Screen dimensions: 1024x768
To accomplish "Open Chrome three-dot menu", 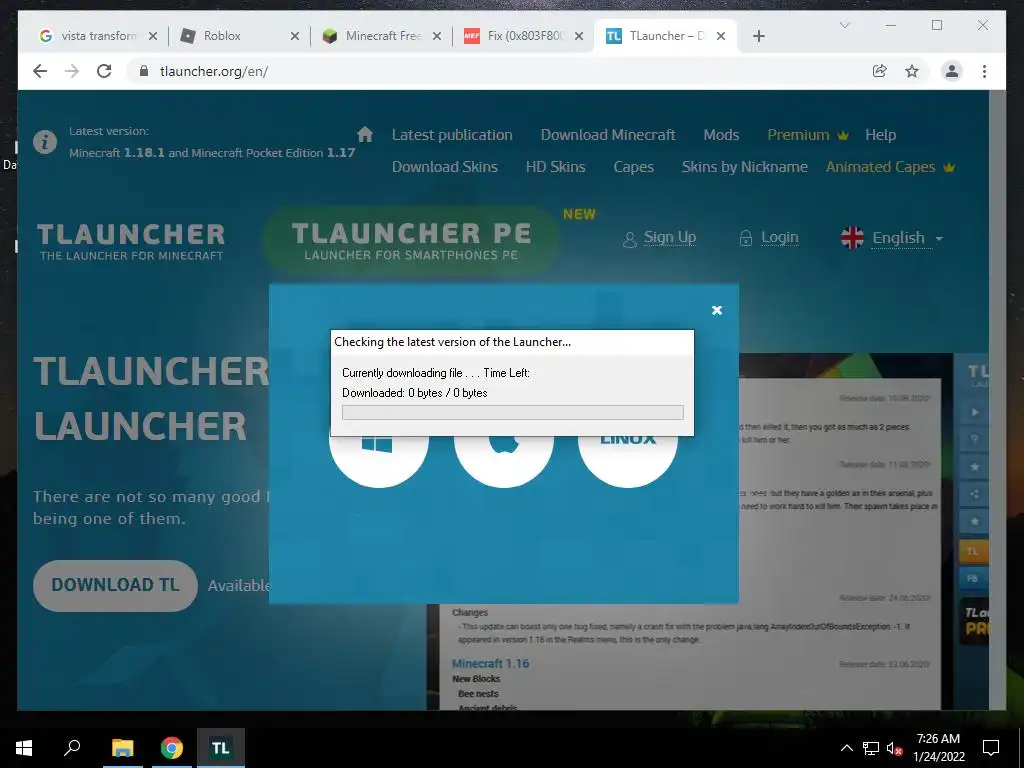I will coord(984,71).
